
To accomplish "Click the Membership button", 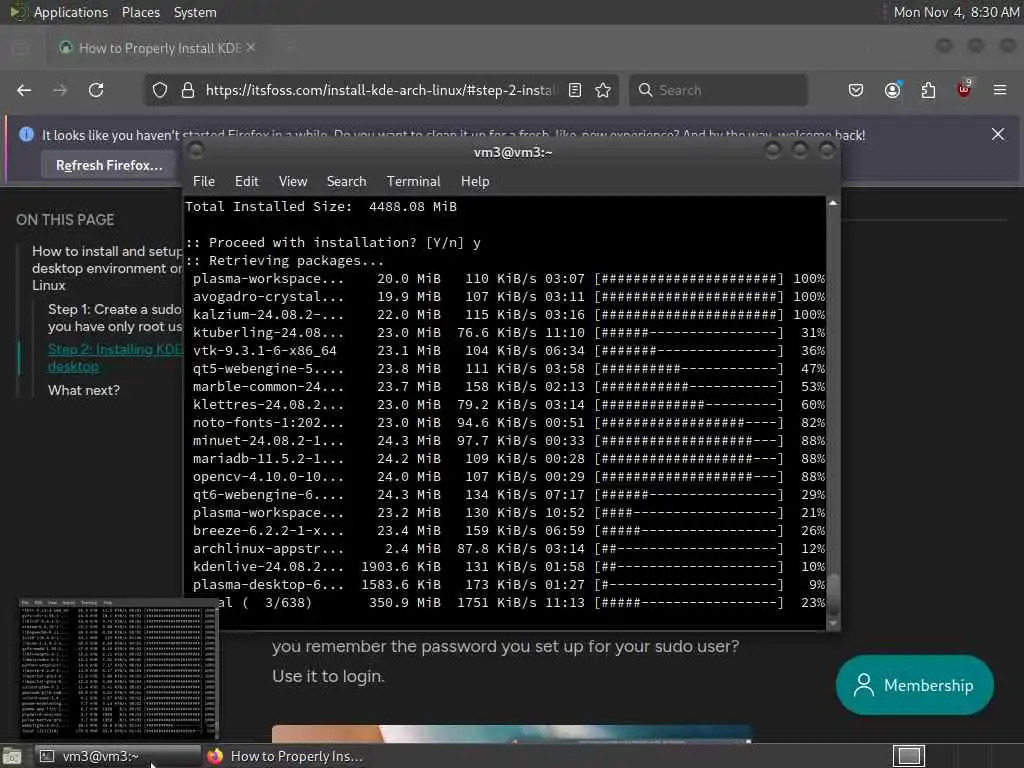I will tap(914, 685).
